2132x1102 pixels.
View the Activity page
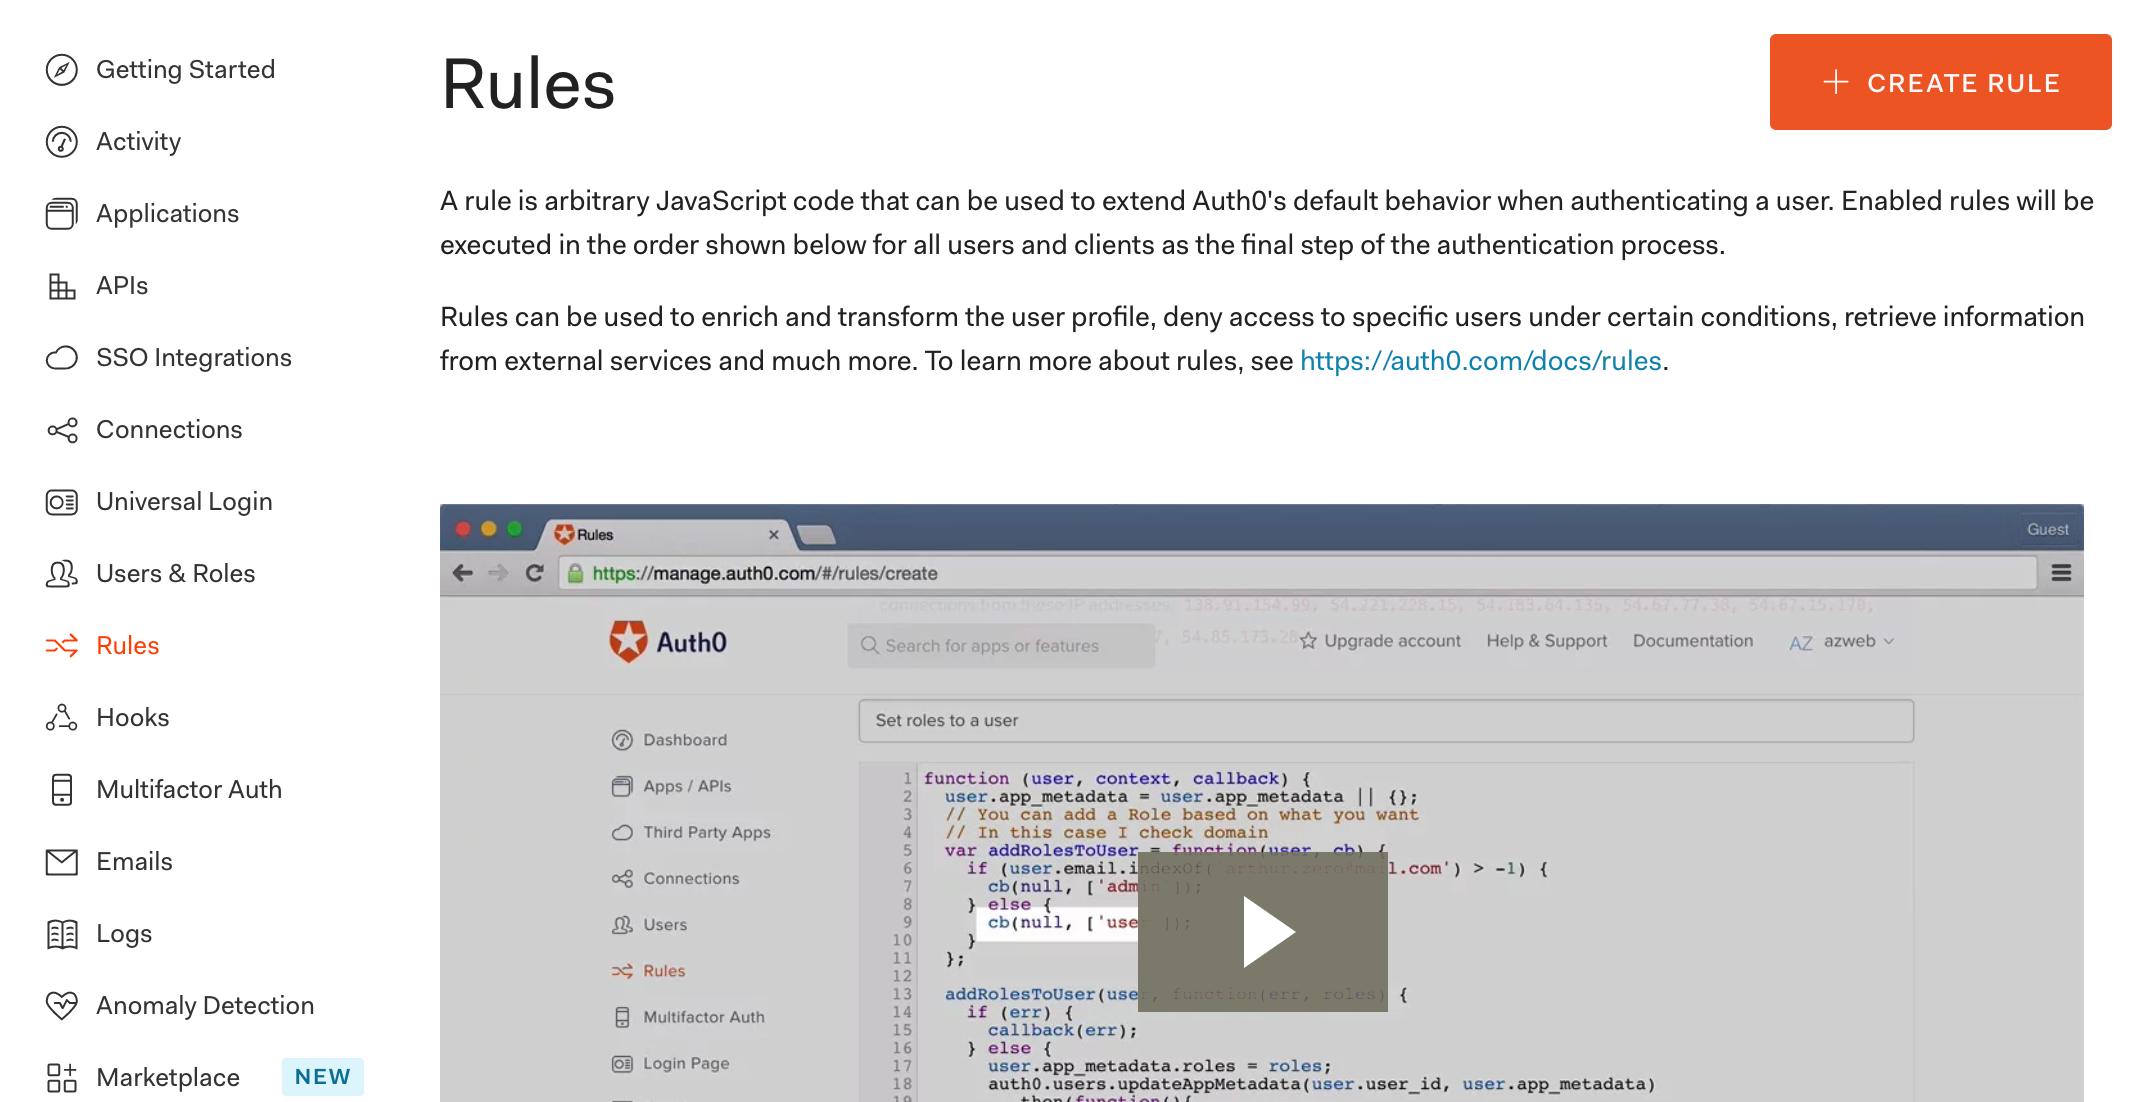coord(138,141)
